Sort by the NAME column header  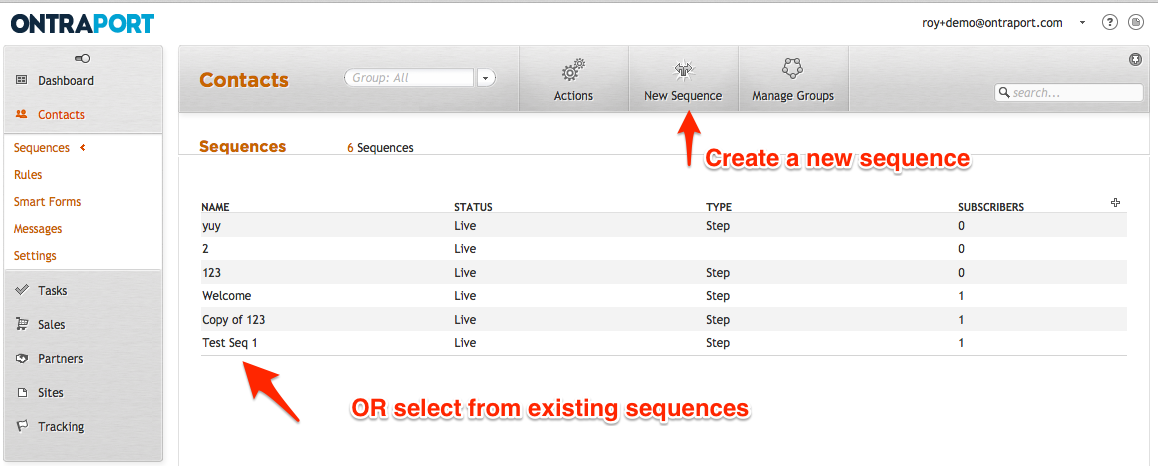(216, 208)
